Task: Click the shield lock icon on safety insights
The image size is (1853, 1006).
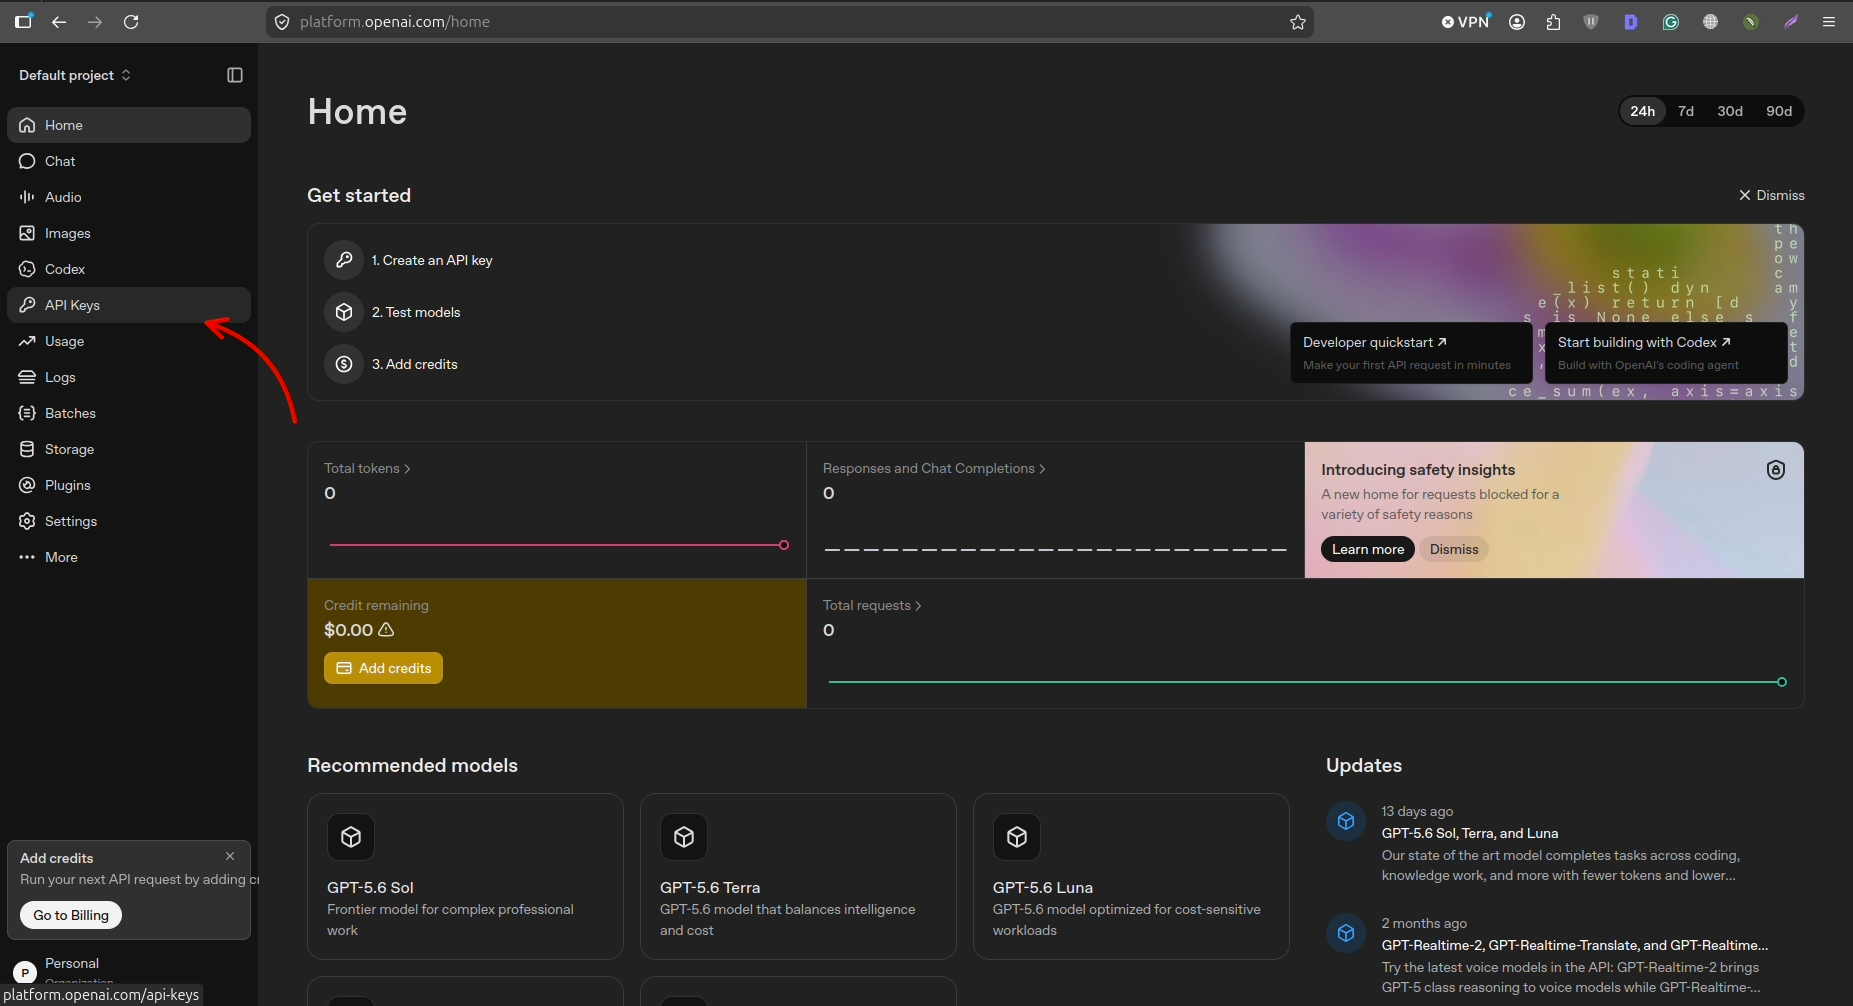Action: [1775, 470]
